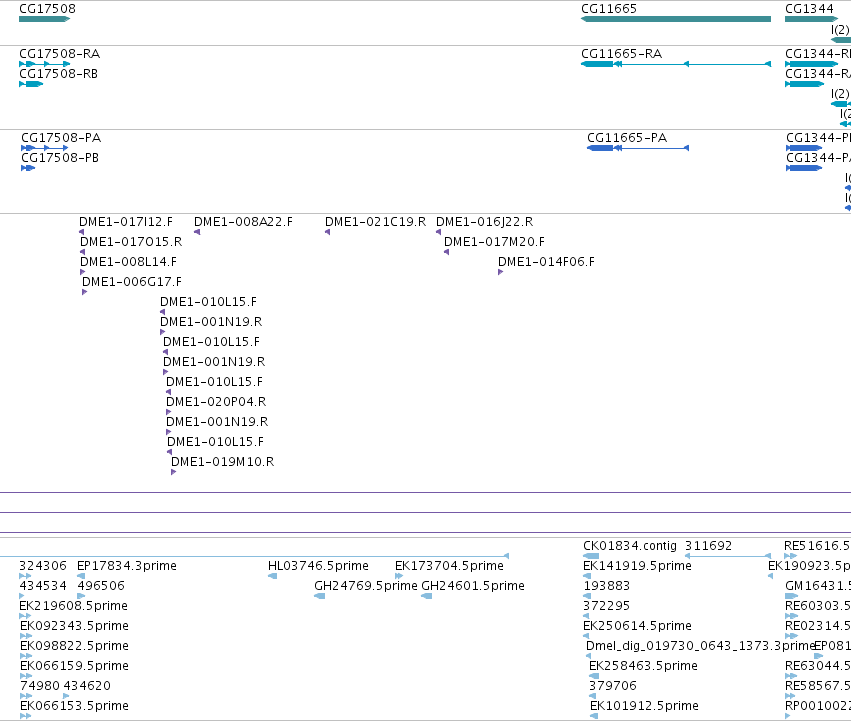This screenshot has width=851, height=721.
Task: Click EST 379706
Action: tap(592, 696)
